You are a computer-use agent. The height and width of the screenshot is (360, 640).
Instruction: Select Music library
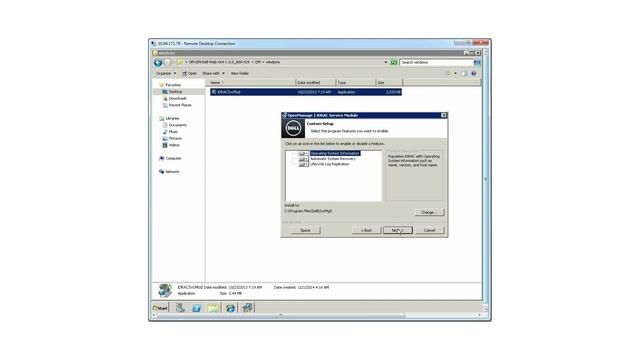(170, 132)
